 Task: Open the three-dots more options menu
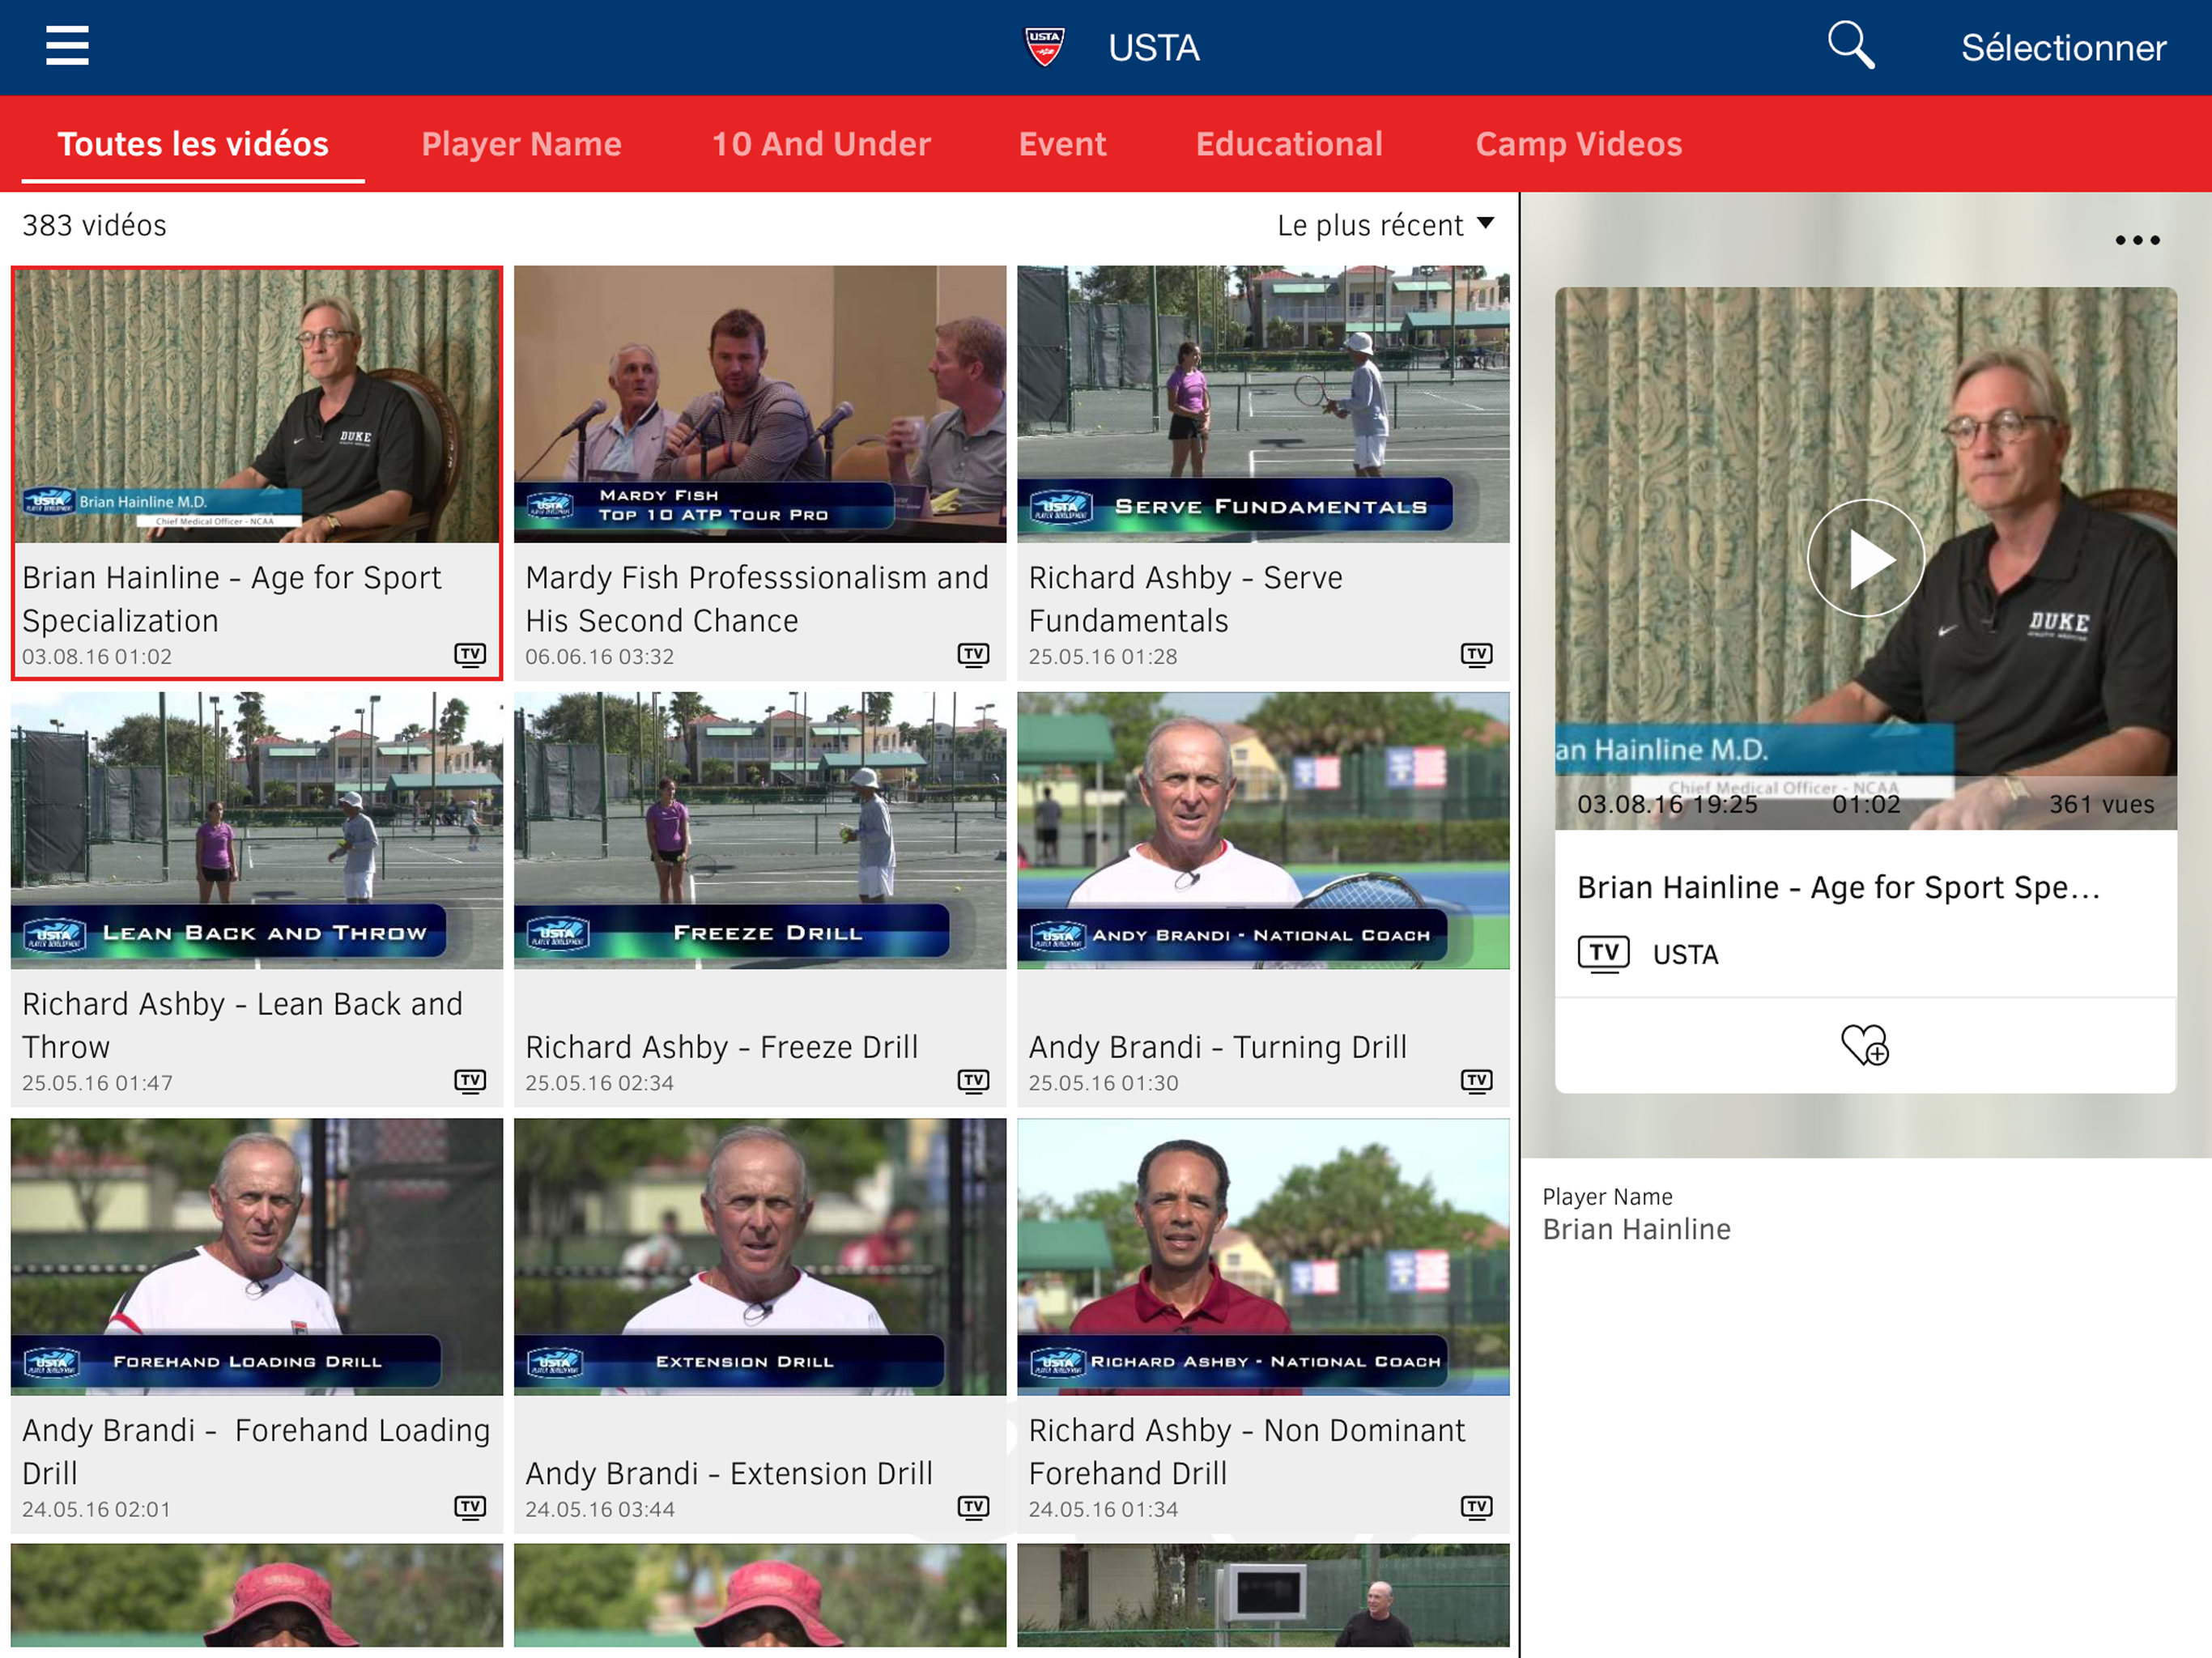(x=2136, y=240)
